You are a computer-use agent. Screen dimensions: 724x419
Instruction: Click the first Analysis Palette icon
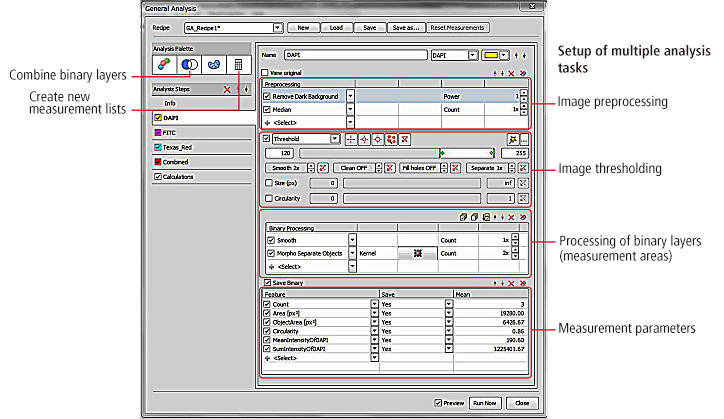pyautogui.click(x=164, y=66)
